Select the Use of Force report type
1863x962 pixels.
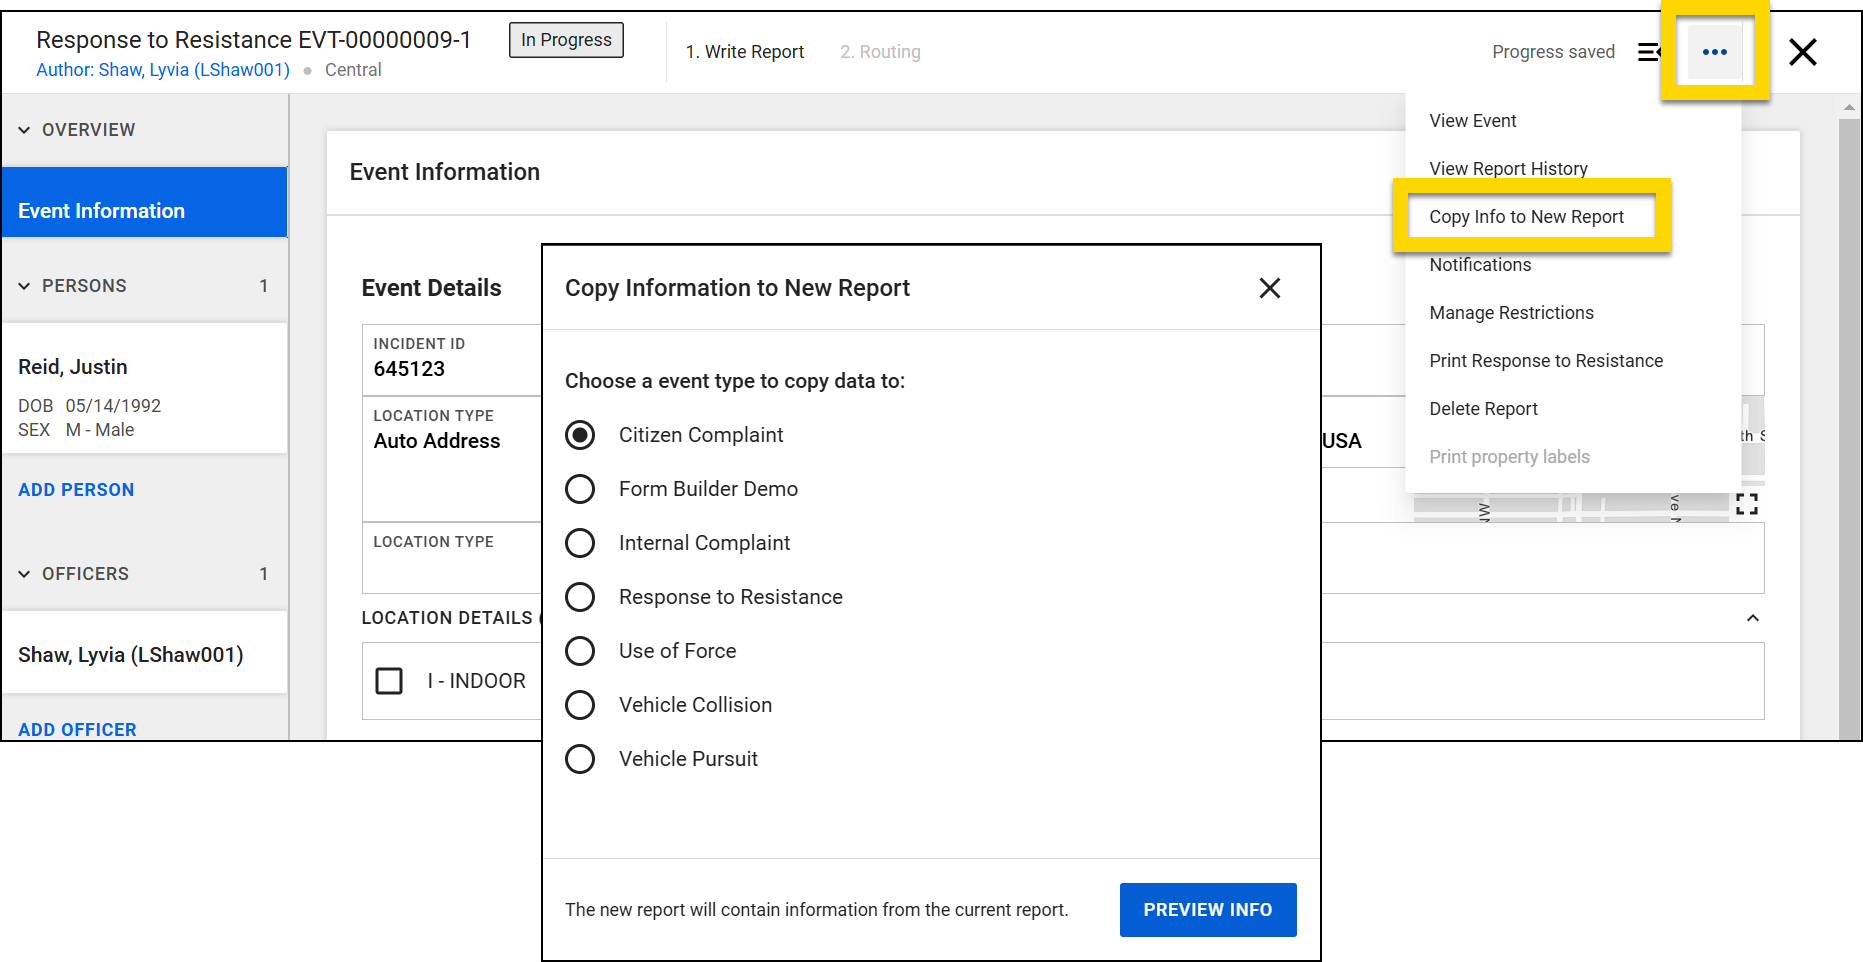tap(580, 651)
